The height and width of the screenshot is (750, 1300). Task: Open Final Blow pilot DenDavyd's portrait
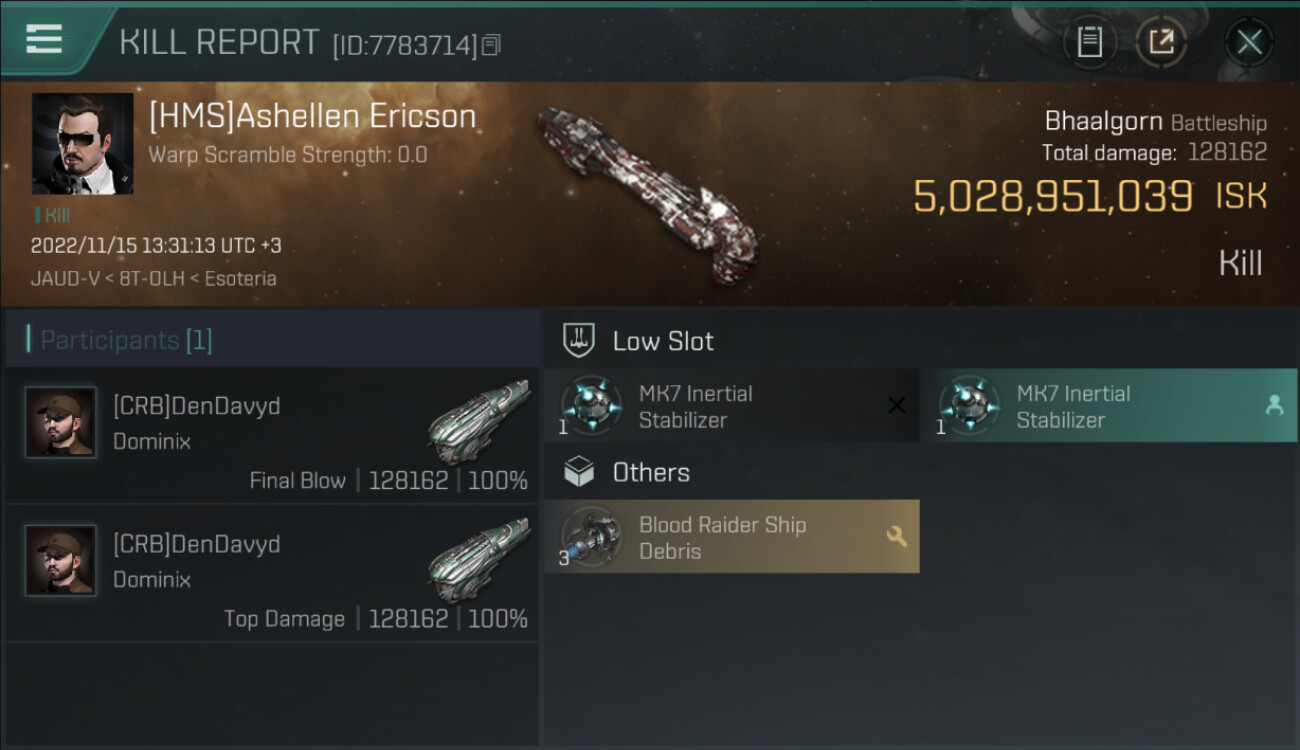click(61, 422)
